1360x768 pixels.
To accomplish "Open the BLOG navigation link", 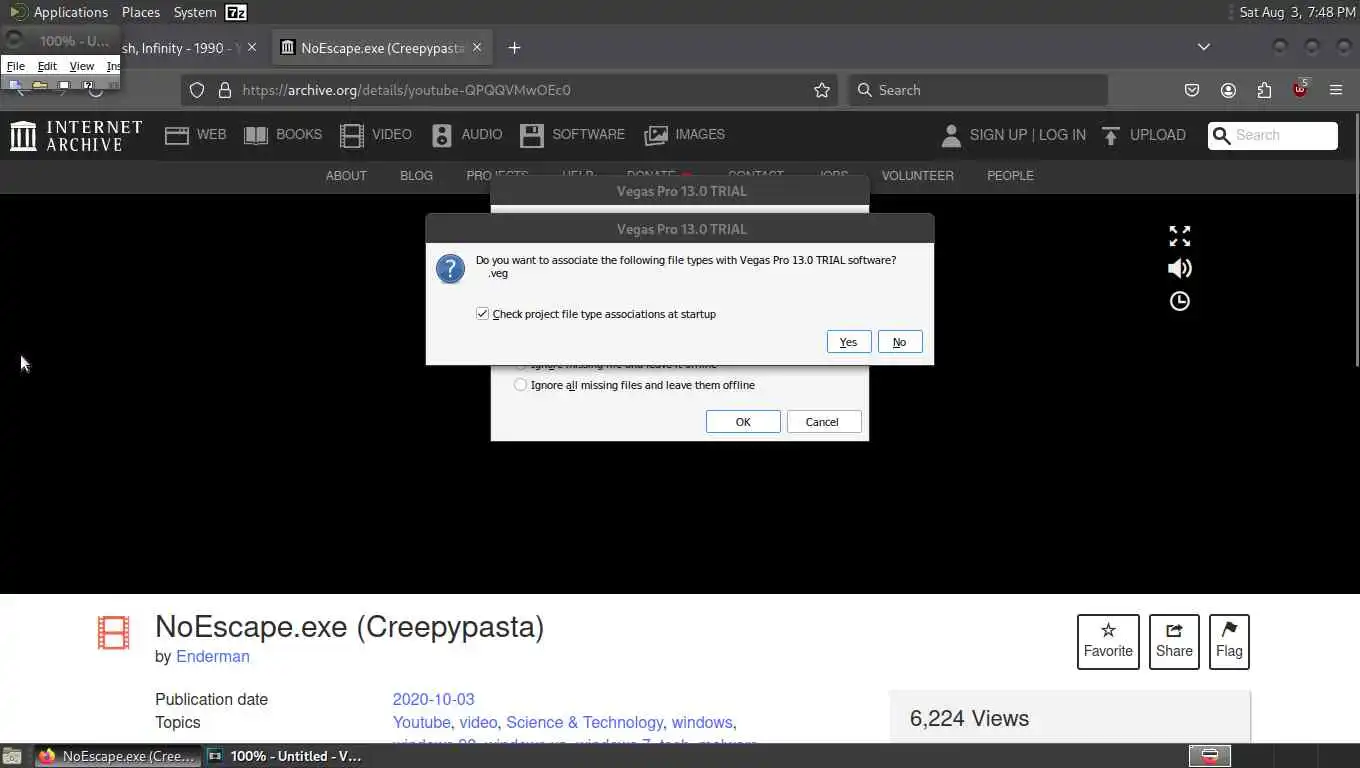I will [416, 176].
